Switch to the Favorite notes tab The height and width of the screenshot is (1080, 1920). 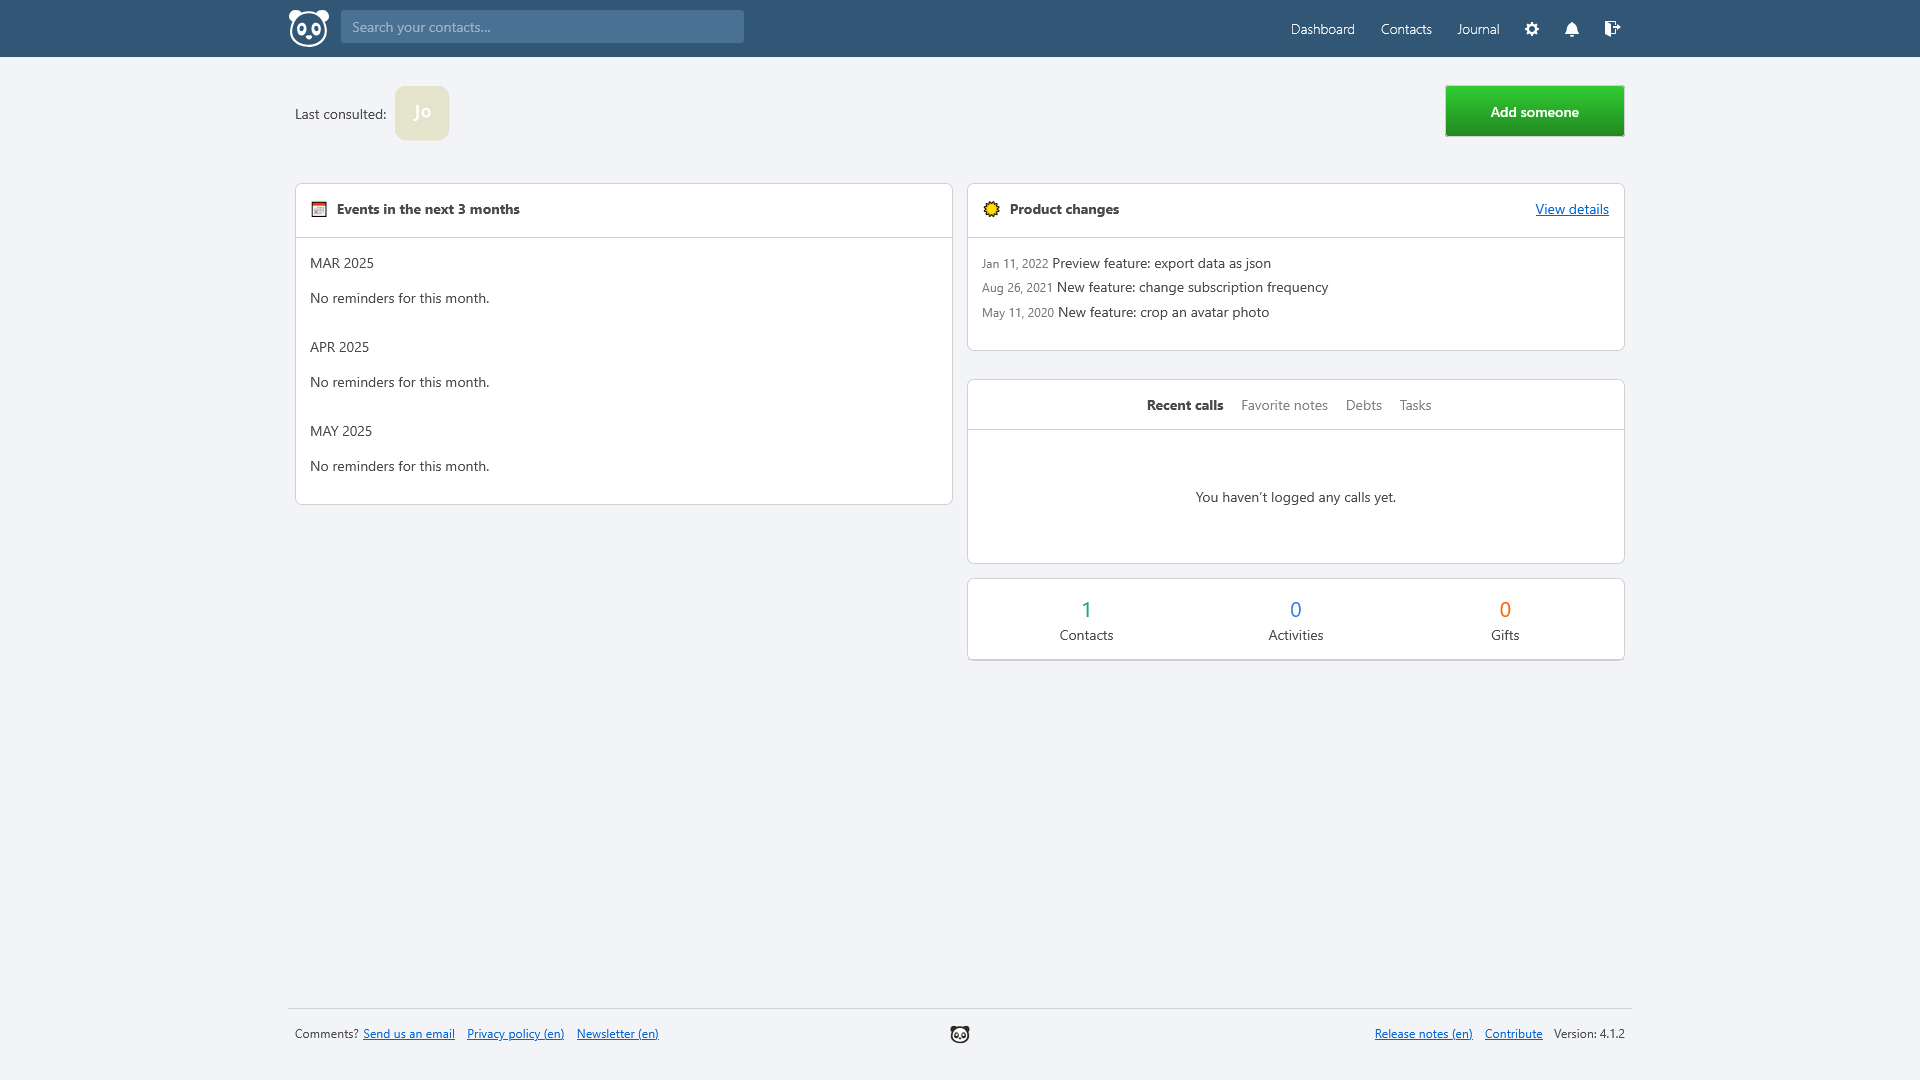(x=1284, y=405)
